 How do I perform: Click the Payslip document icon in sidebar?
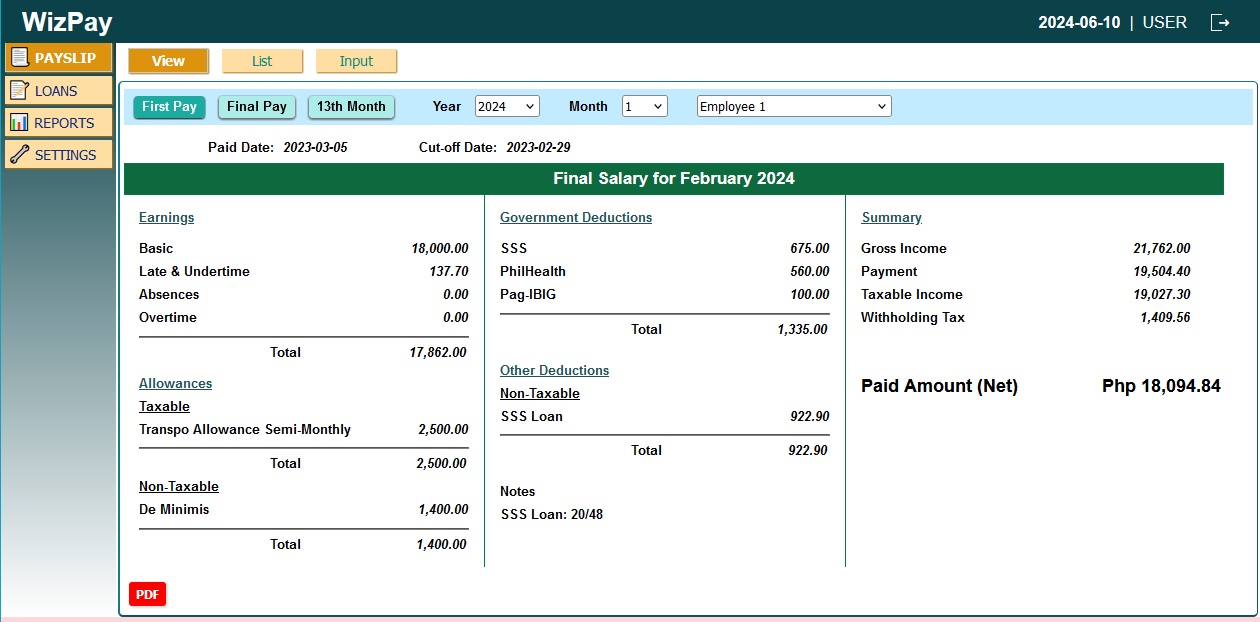coord(19,58)
